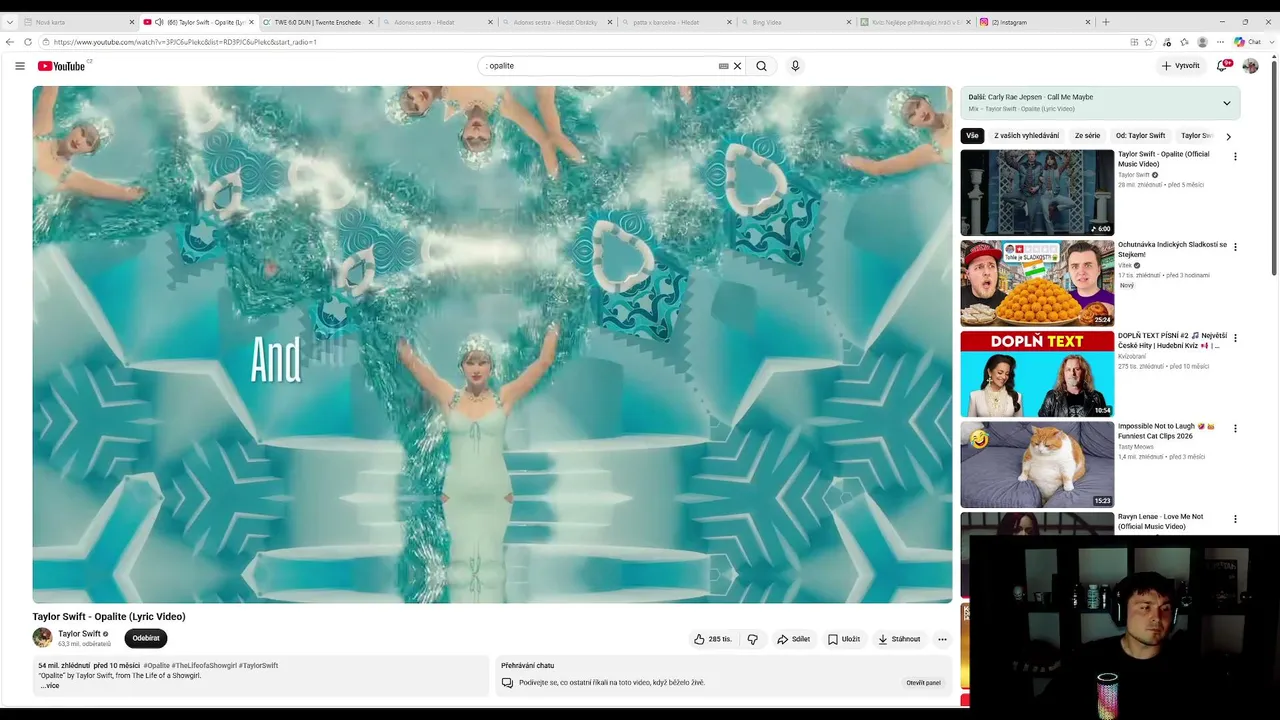Open options for Opalite Official Music Video
Image resolution: width=1280 pixels, height=720 pixels.
[x=1235, y=157]
